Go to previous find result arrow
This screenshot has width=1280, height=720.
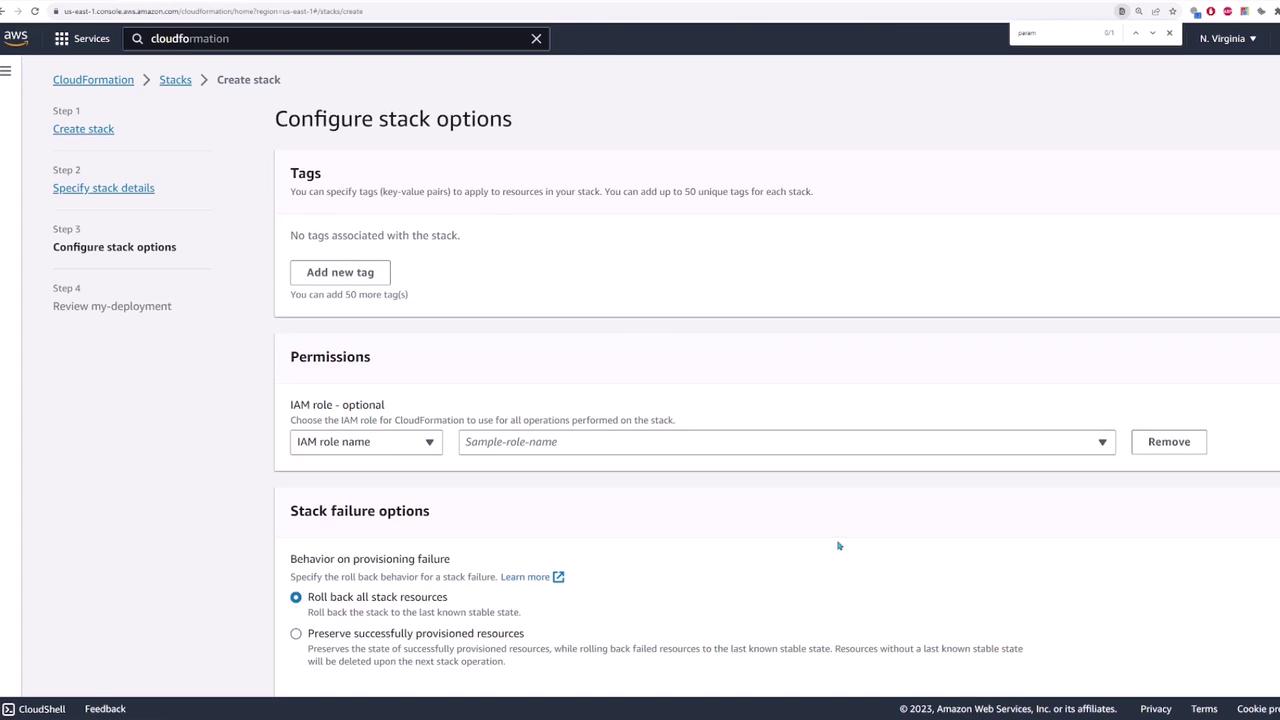click(1135, 33)
